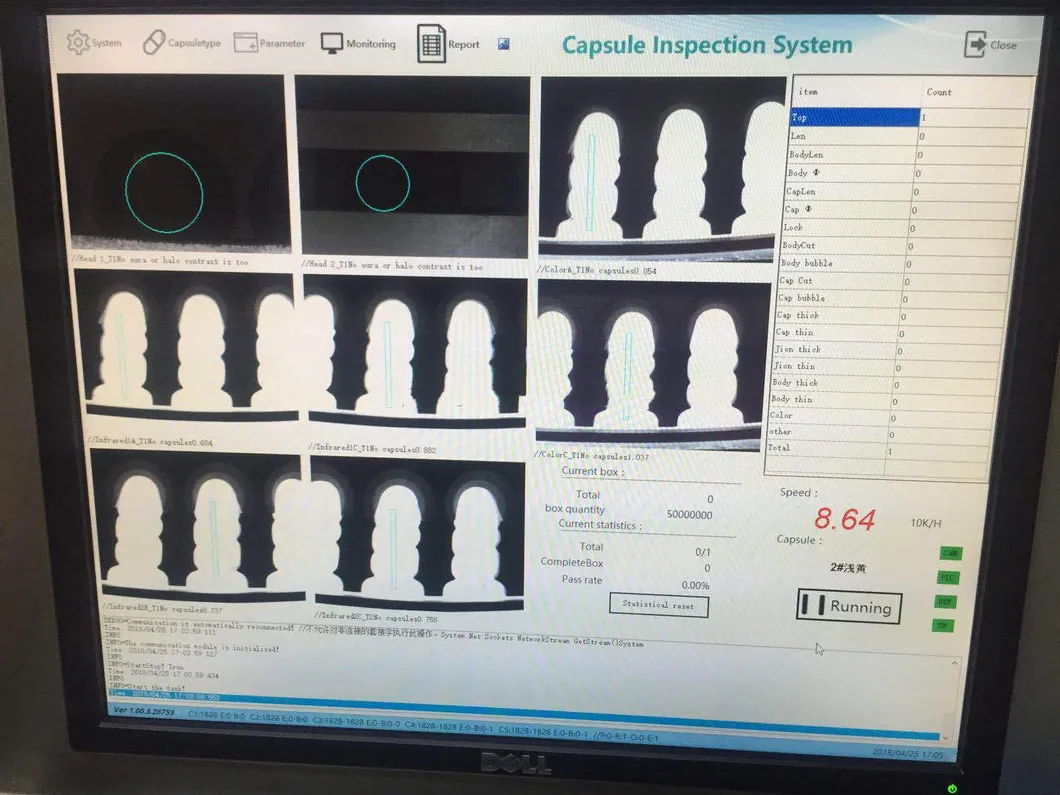The width and height of the screenshot is (1060, 795).
Task: Click the small image icon beside Report
Action: click(x=503, y=44)
